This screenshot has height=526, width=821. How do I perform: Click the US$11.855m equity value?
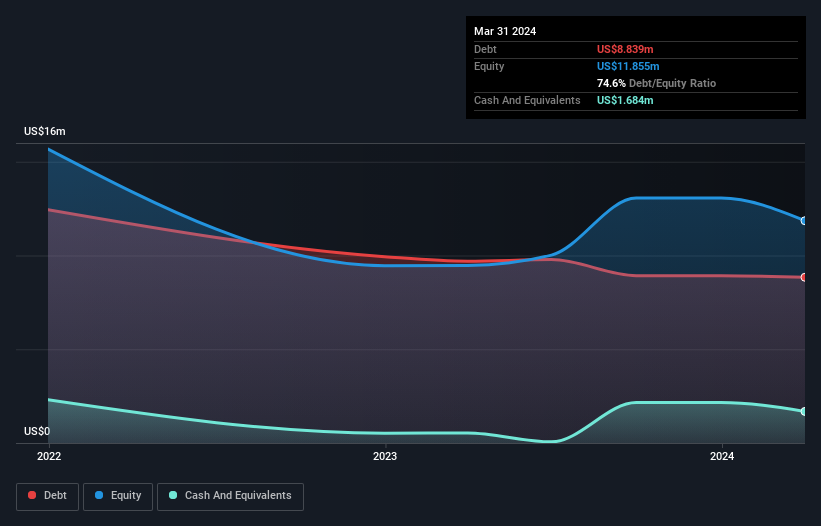pyautogui.click(x=628, y=66)
